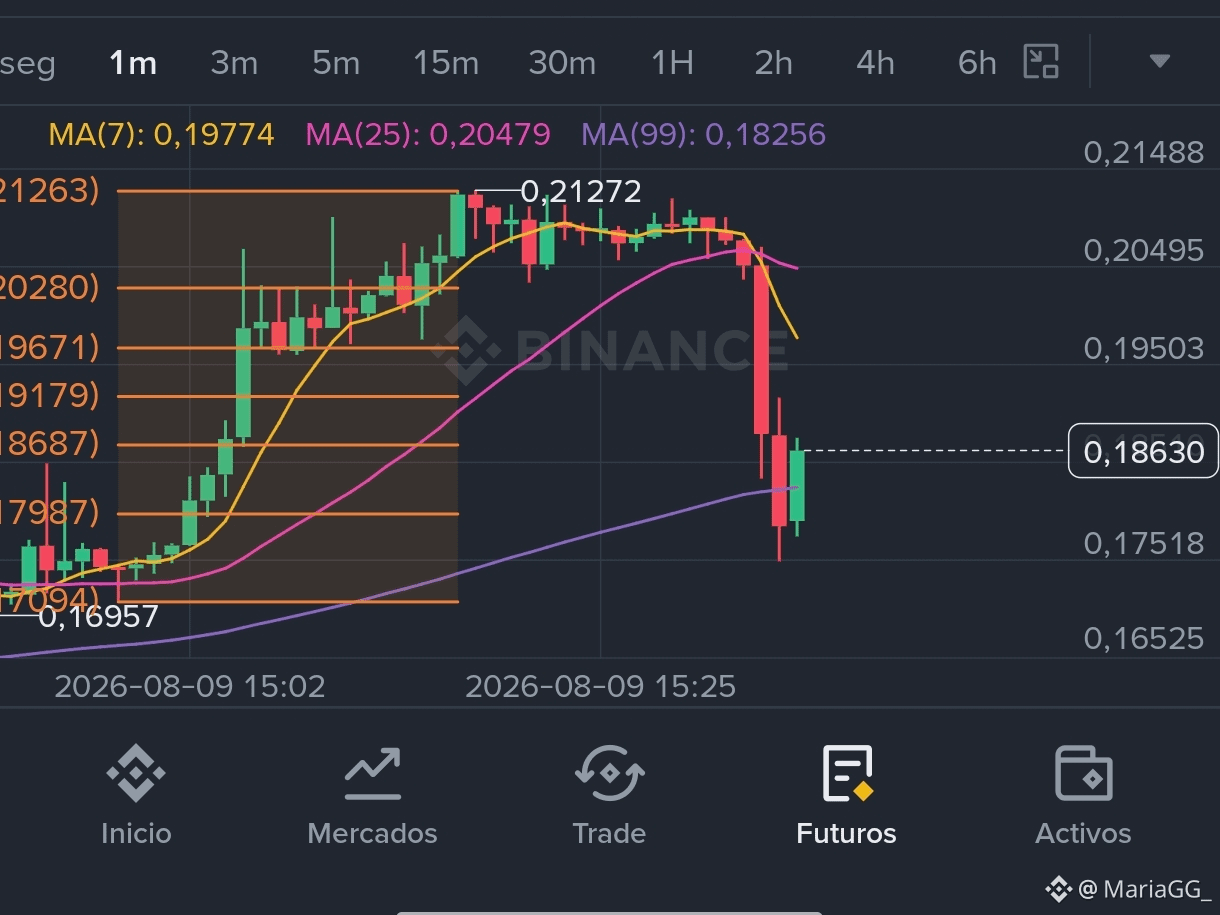Open the Activos wallet icon
Image resolution: width=1220 pixels, height=915 pixels.
click(1084, 774)
